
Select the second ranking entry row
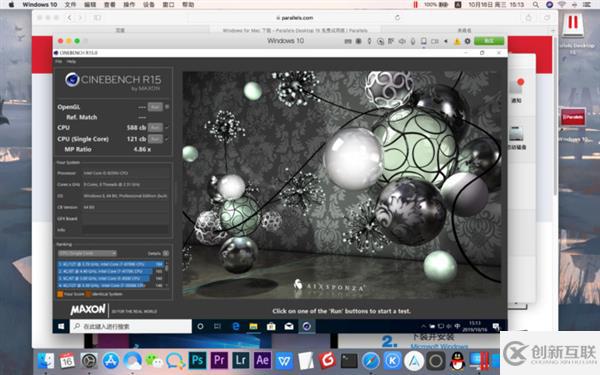(110, 271)
